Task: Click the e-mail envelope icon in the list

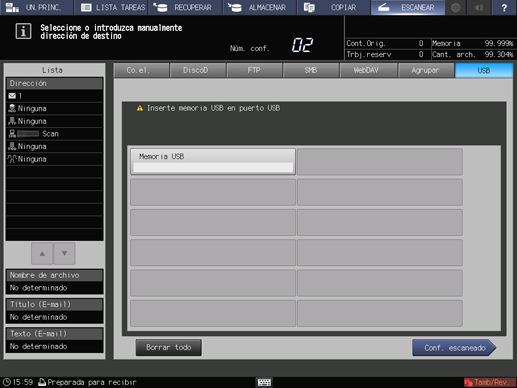Action: click(12, 96)
